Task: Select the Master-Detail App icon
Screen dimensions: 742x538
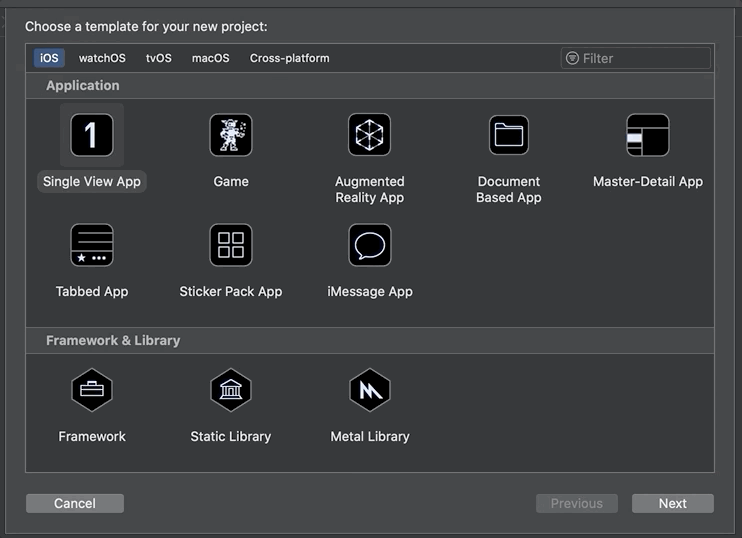Action: pos(648,135)
